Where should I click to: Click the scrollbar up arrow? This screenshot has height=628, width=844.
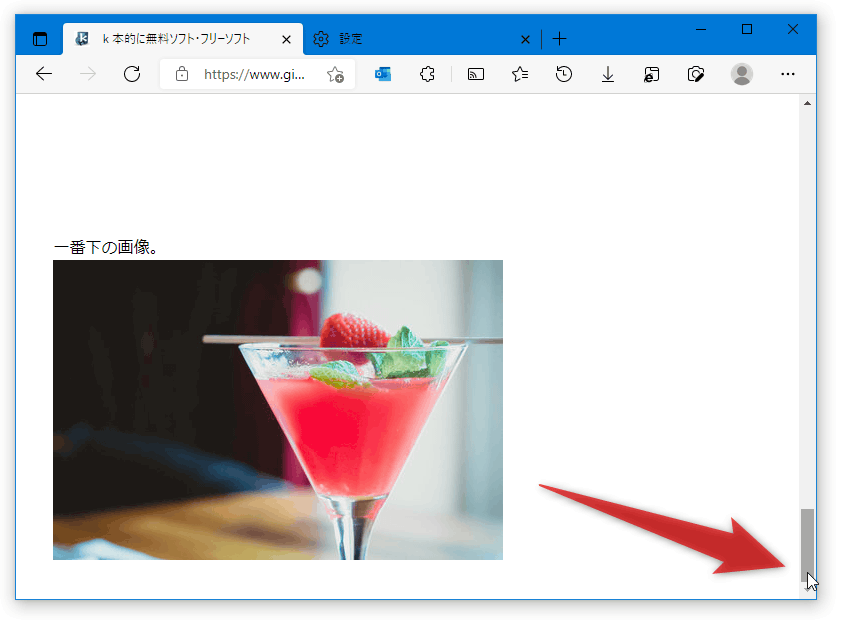tap(807, 103)
